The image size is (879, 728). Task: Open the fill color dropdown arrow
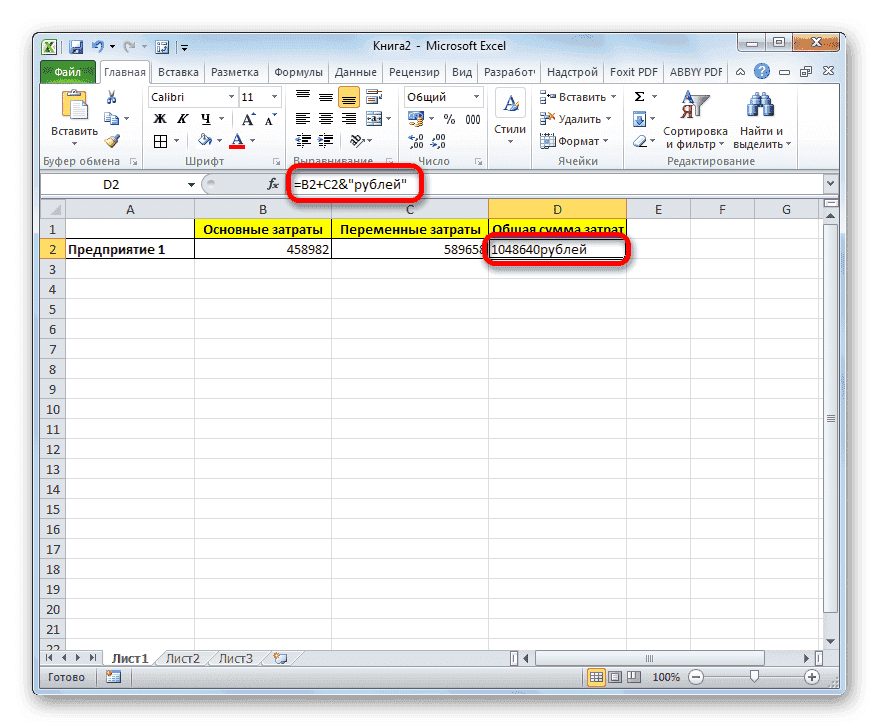click(x=217, y=140)
